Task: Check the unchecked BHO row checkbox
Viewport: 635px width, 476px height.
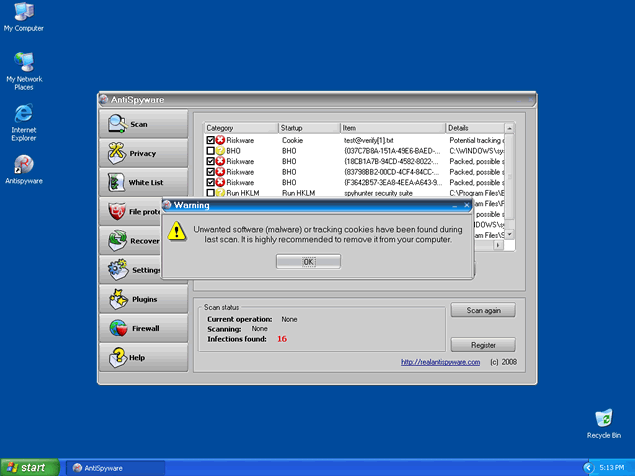Action: pyautogui.click(x=210, y=151)
